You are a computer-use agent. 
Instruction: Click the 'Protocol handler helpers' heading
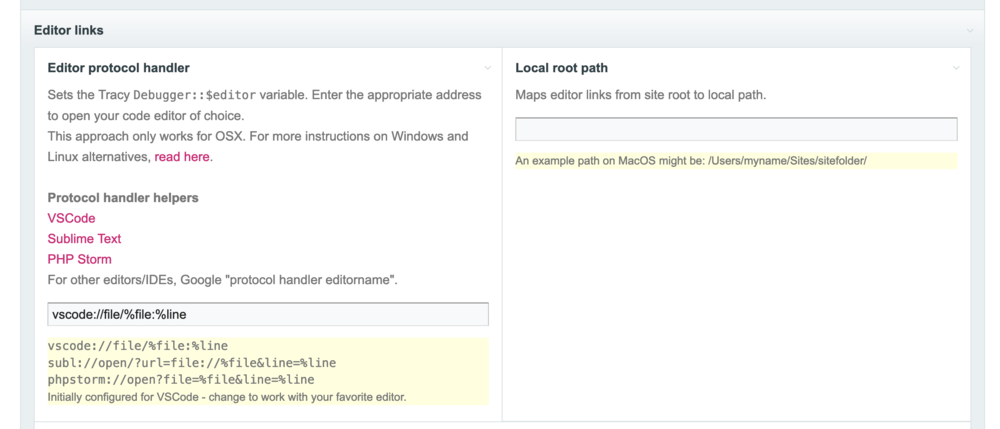[123, 198]
